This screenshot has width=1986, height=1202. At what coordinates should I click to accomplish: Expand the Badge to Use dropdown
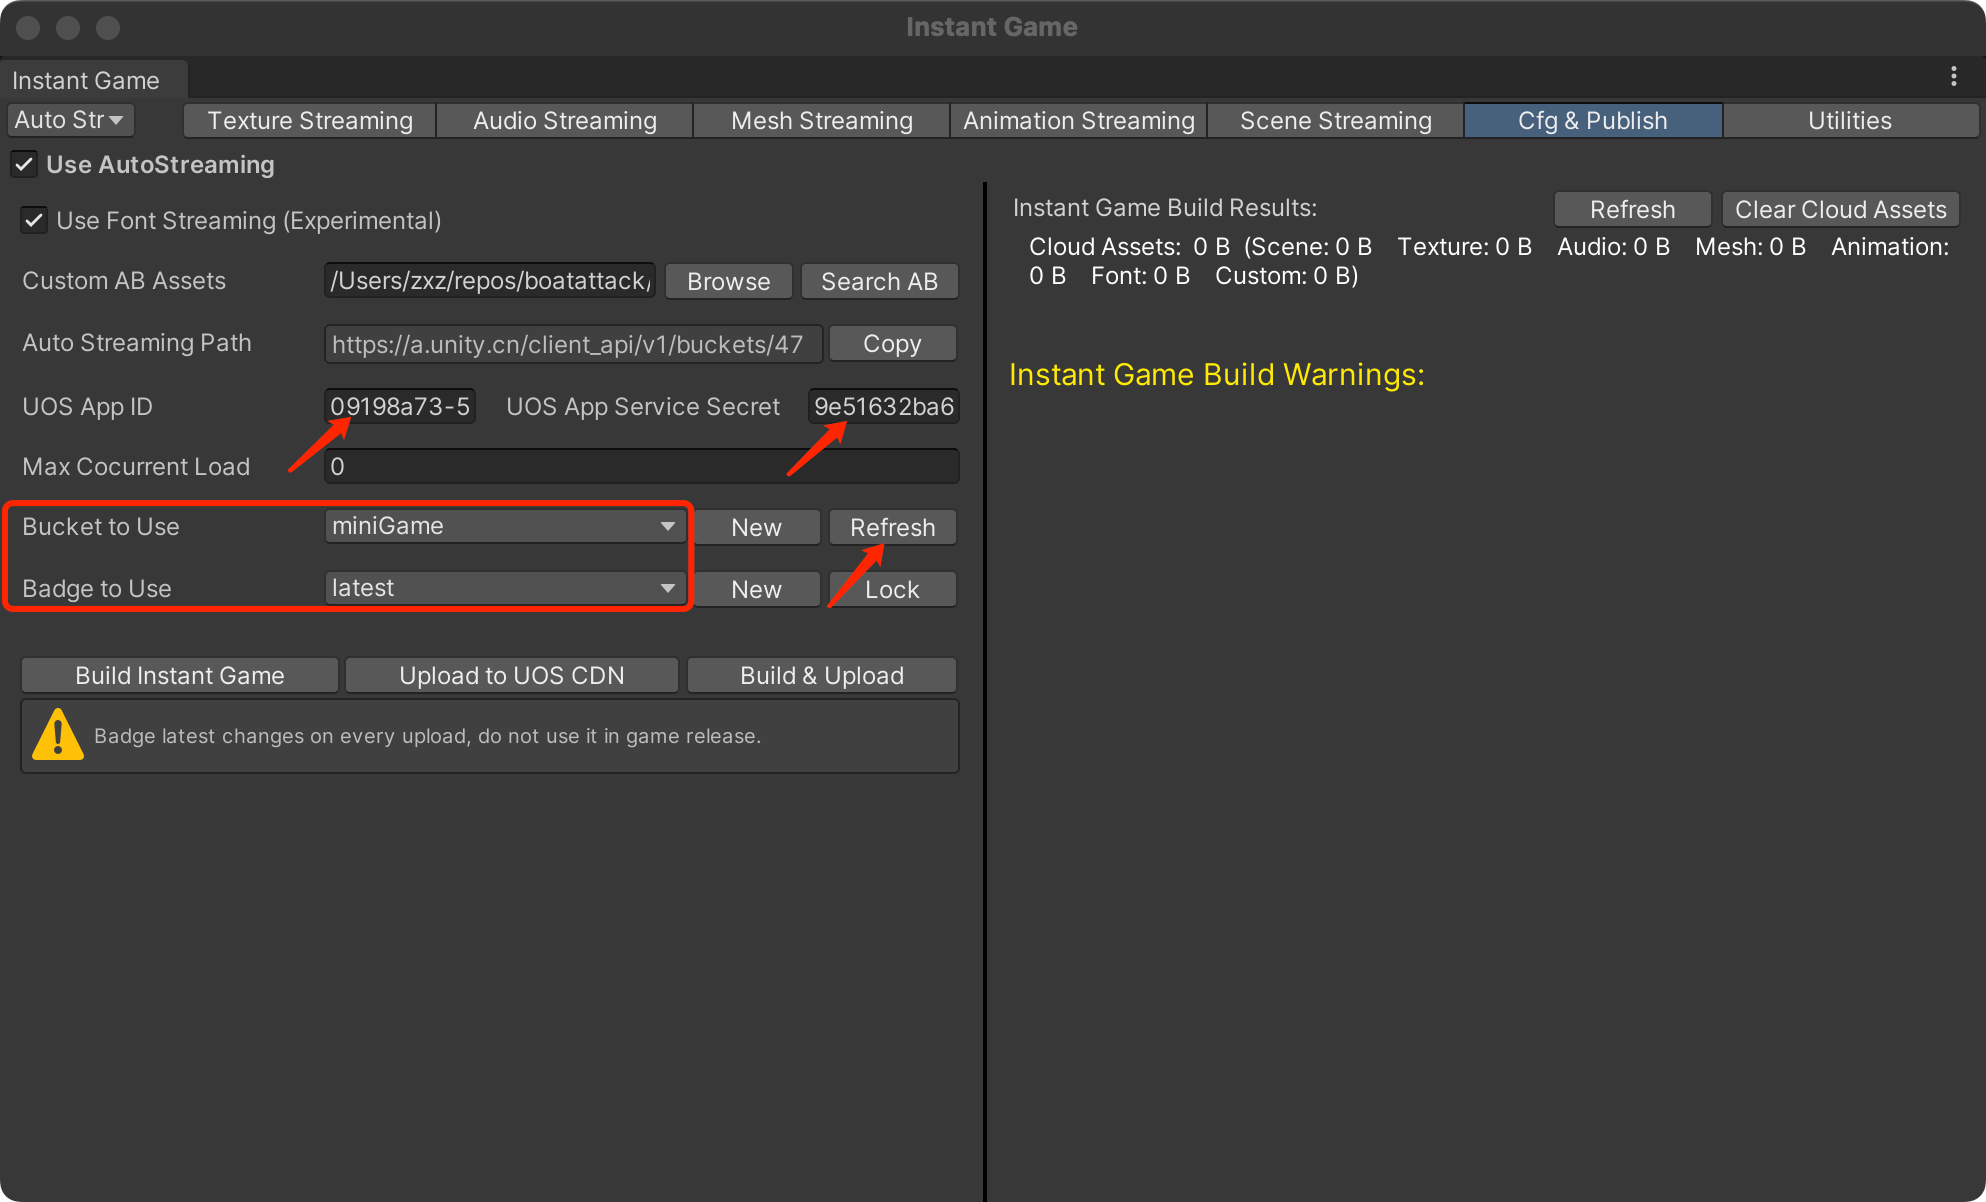[x=505, y=588]
